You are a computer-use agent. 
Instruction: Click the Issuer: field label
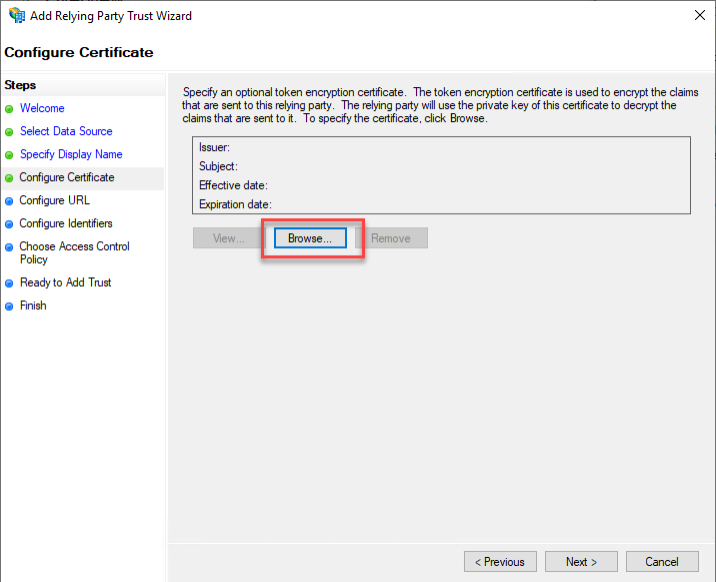[214, 147]
